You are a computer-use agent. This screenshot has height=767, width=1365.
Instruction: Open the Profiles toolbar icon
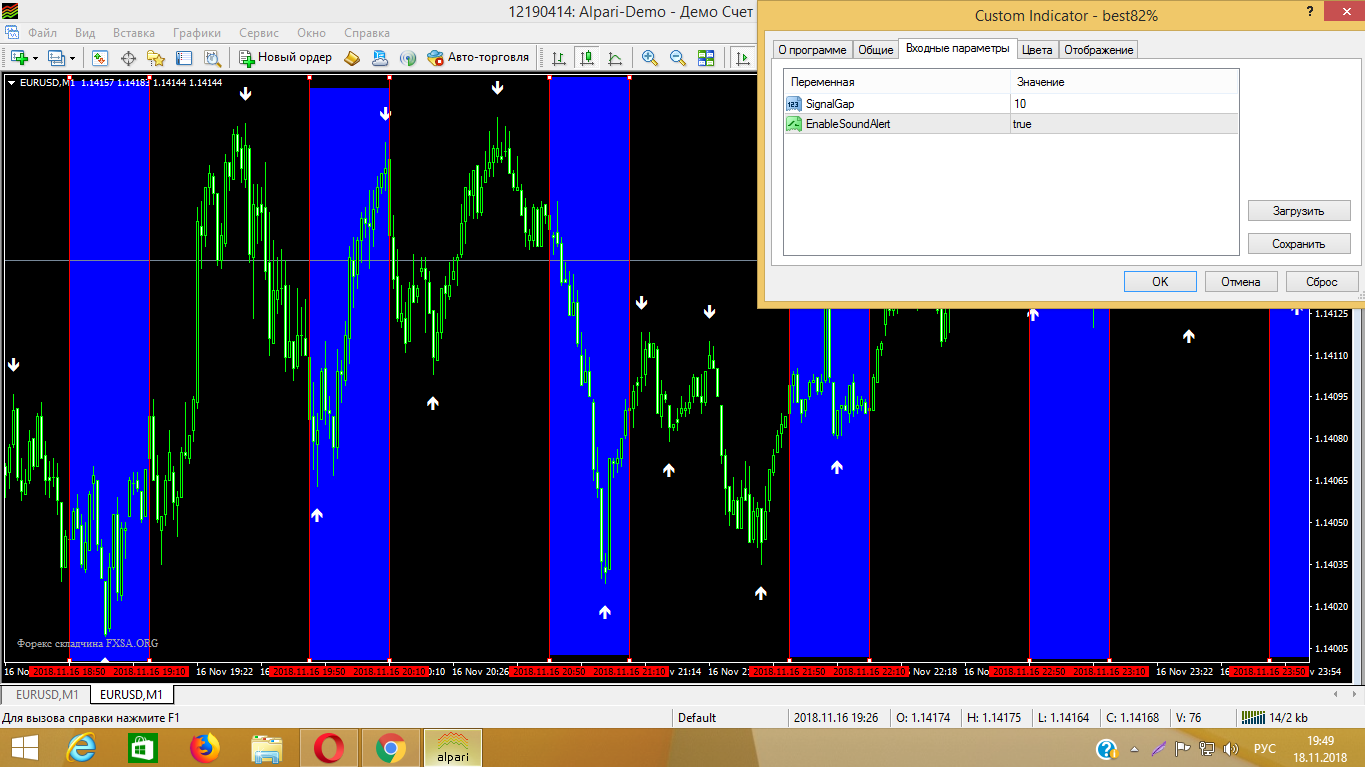[56, 58]
